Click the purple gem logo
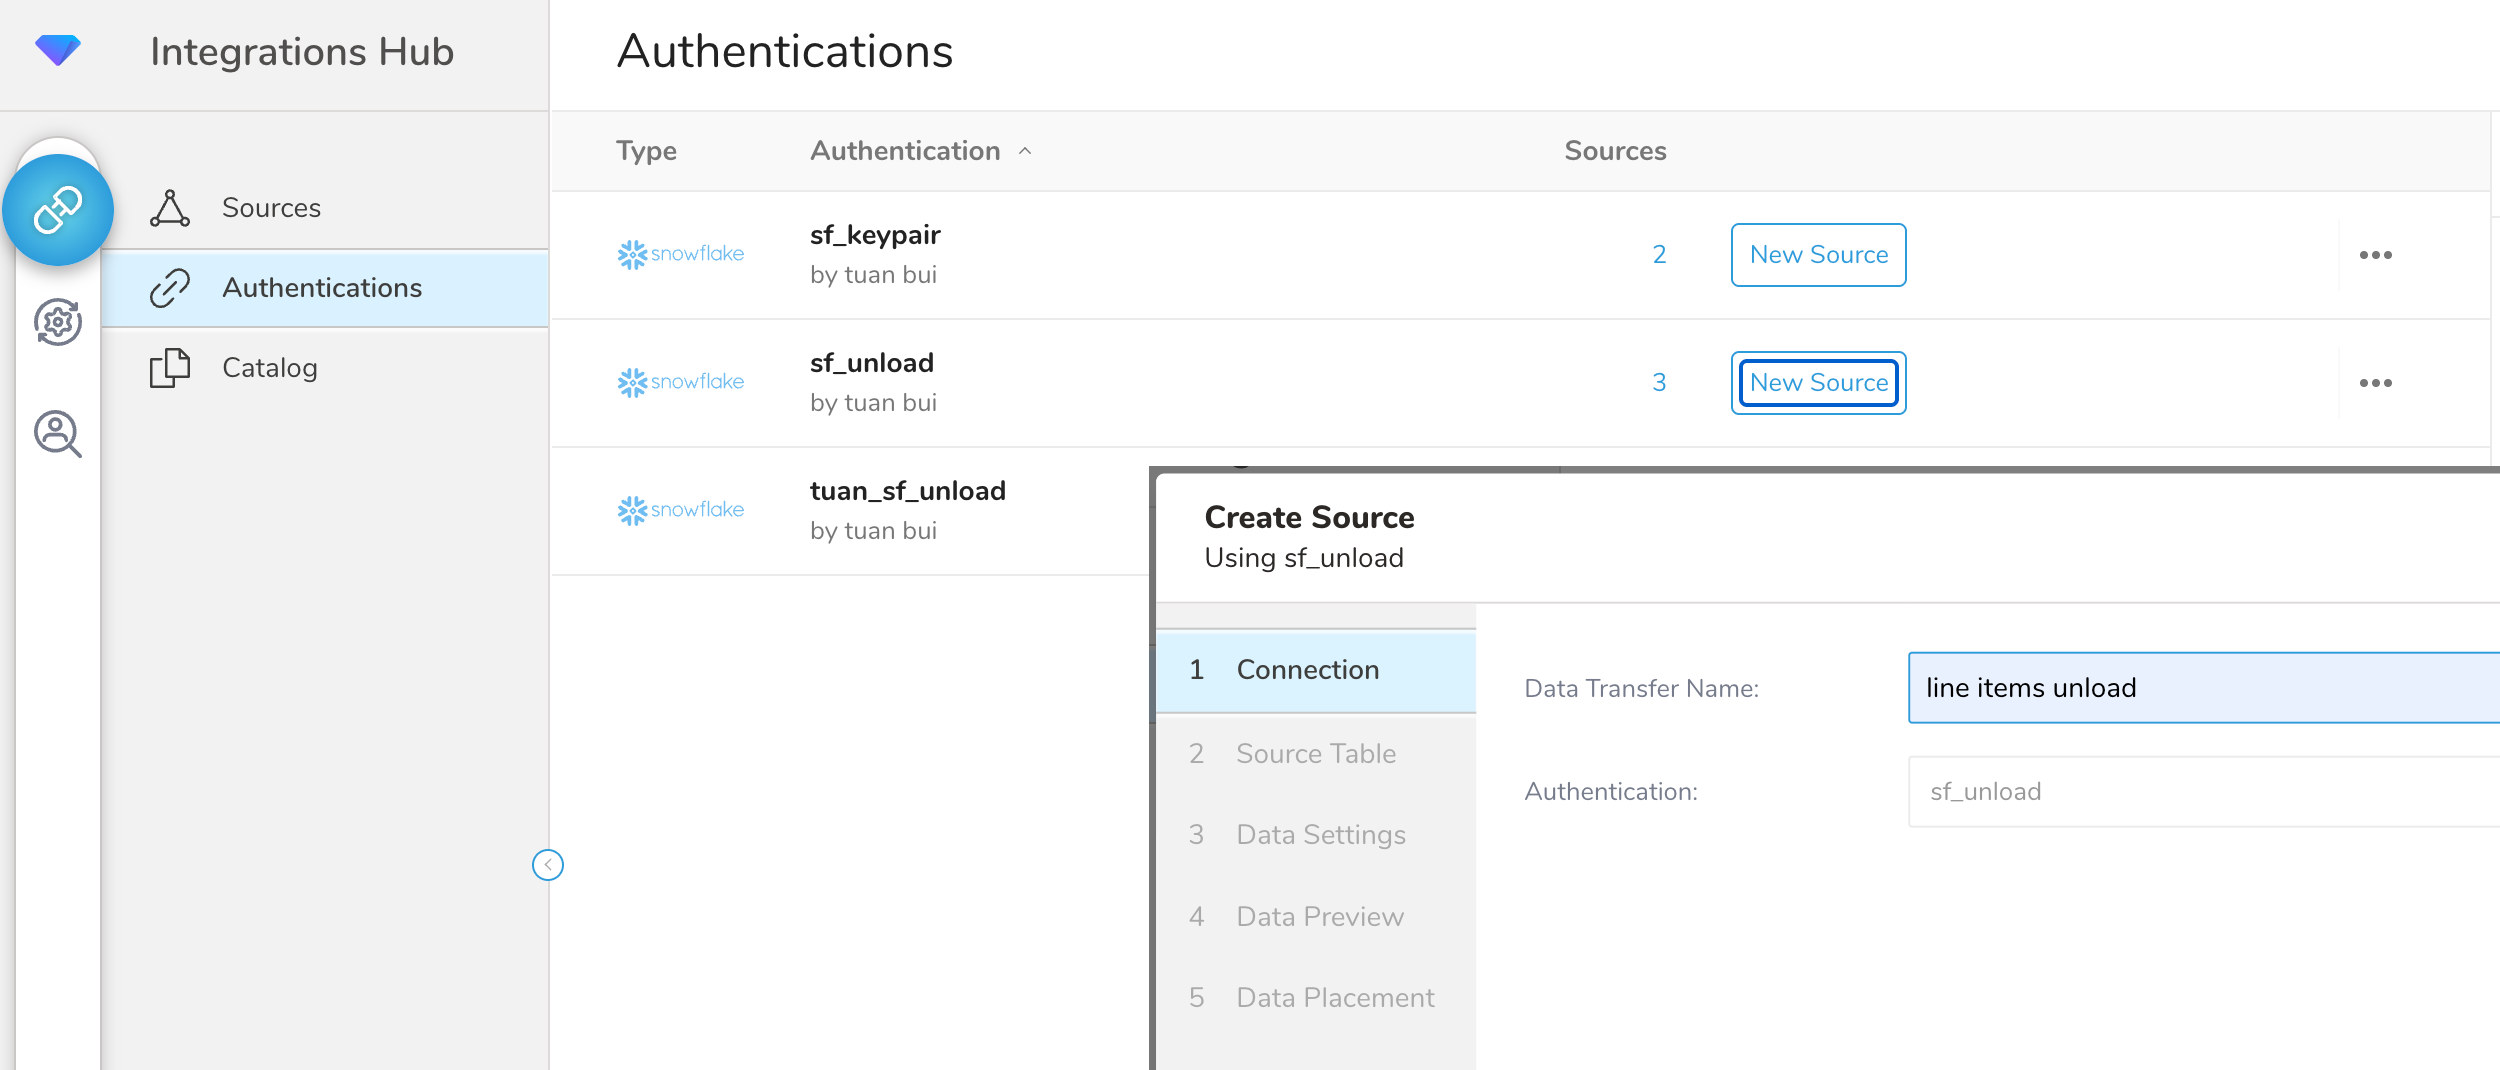The height and width of the screenshot is (1070, 2500). (x=58, y=50)
